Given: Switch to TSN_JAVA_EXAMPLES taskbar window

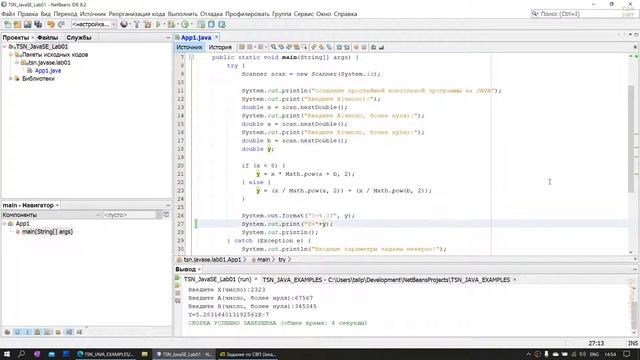Looking at the screenshot, I should [x=105, y=354].
